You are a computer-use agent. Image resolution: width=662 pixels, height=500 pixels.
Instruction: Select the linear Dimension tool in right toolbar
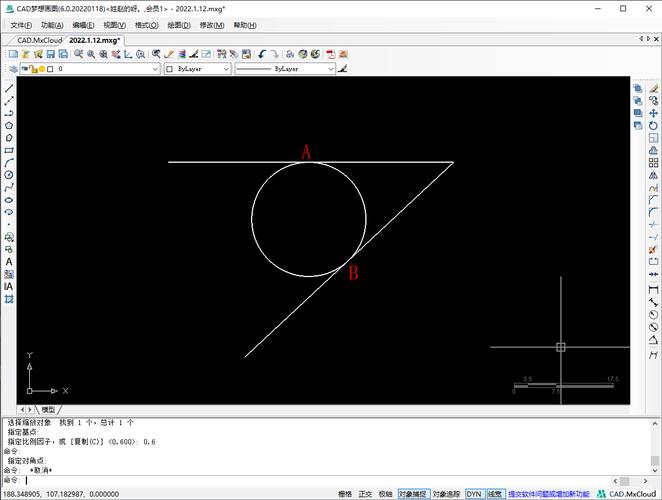click(653, 289)
